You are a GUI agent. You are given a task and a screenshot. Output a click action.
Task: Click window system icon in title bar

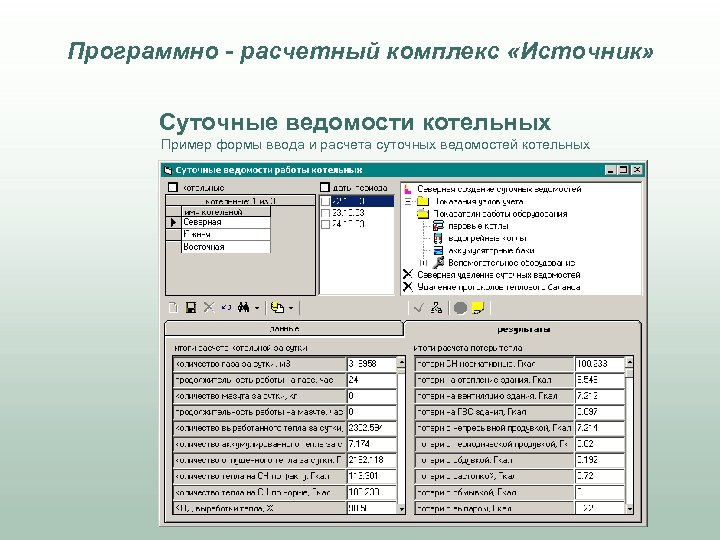[168, 170]
